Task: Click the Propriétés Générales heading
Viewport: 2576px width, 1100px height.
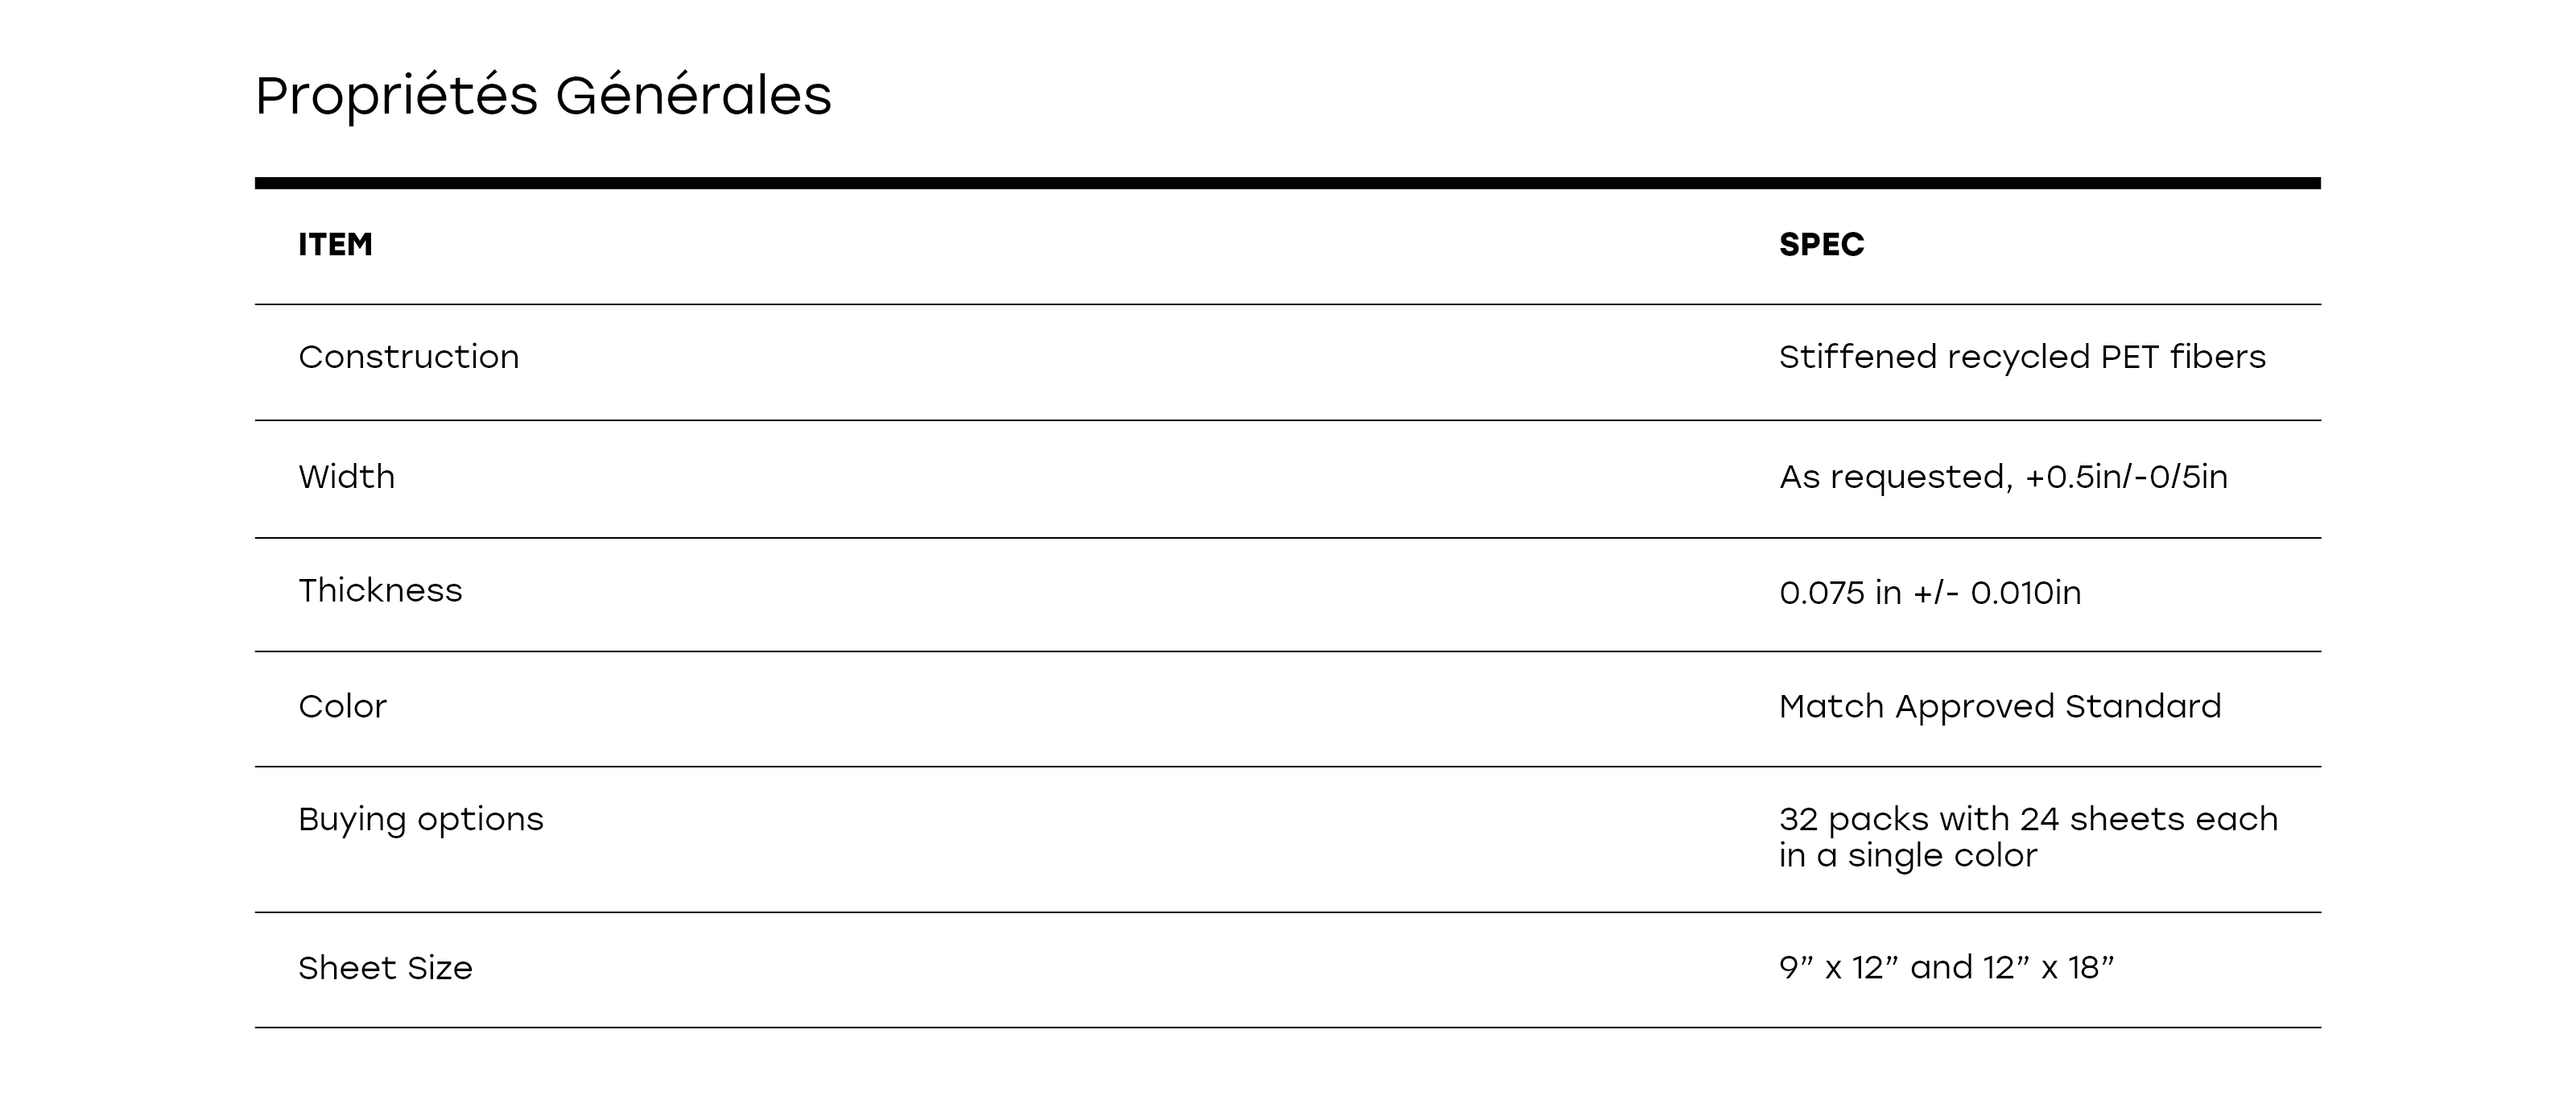Action: pyautogui.click(x=542, y=96)
